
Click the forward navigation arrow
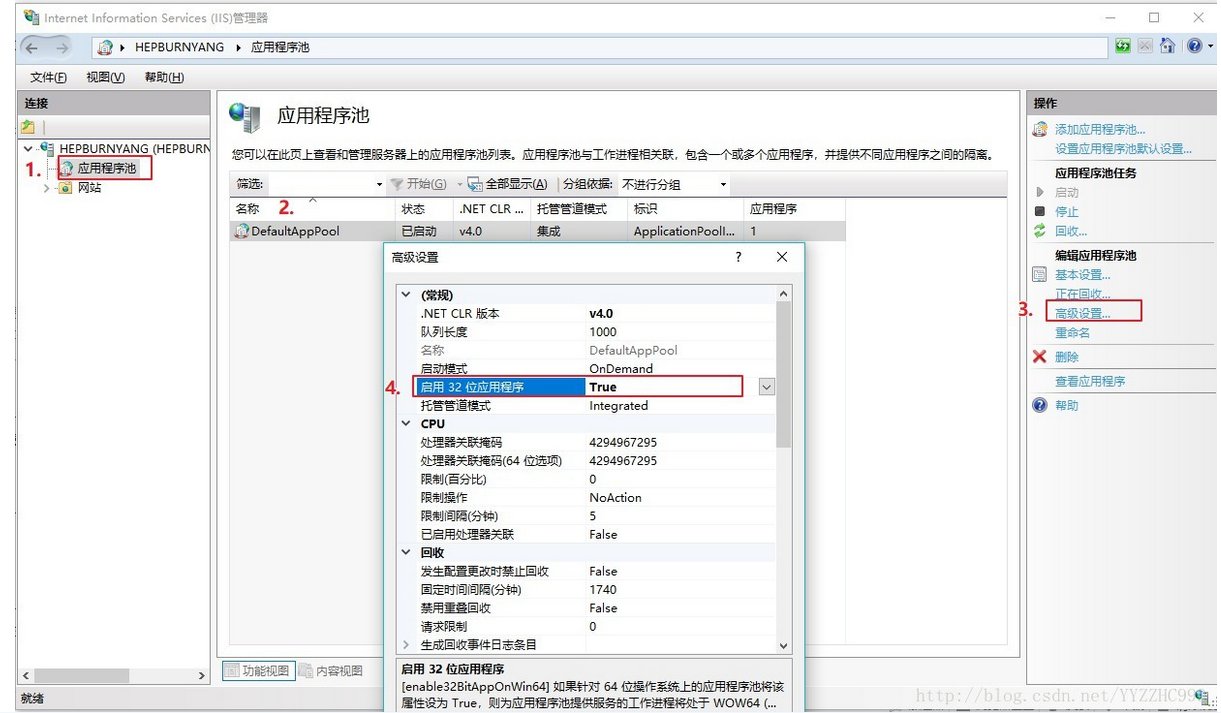click(62, 47)
